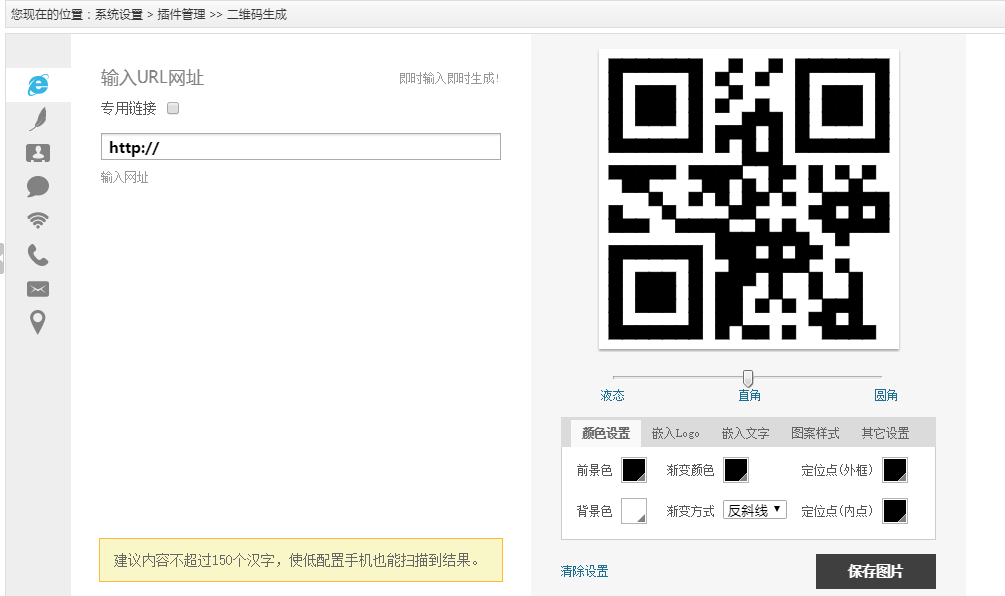Click the 清除设置 link

[584, 571]
